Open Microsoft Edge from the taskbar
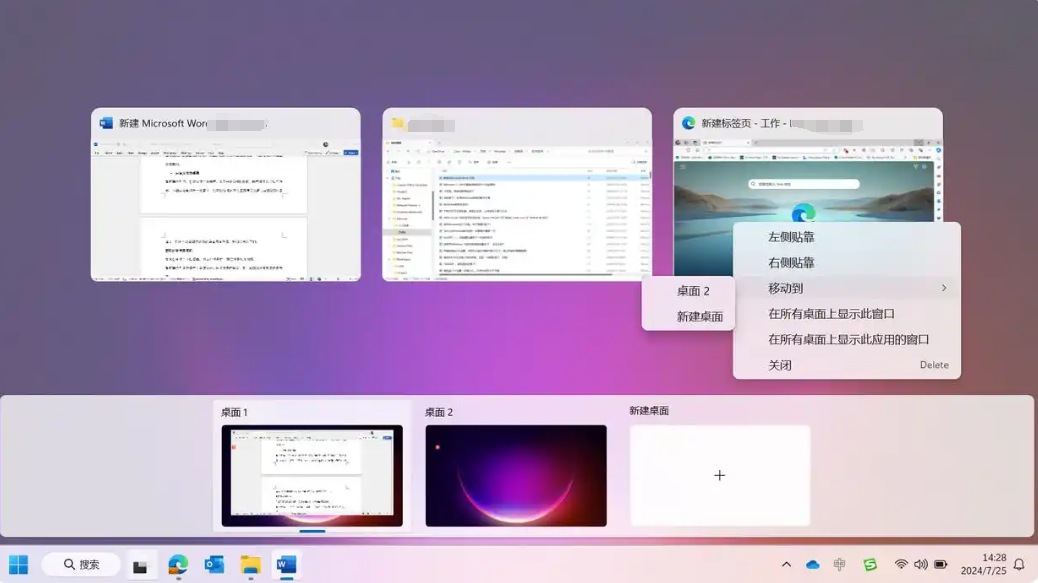1038x583 pixels. [x=178, y=565]
